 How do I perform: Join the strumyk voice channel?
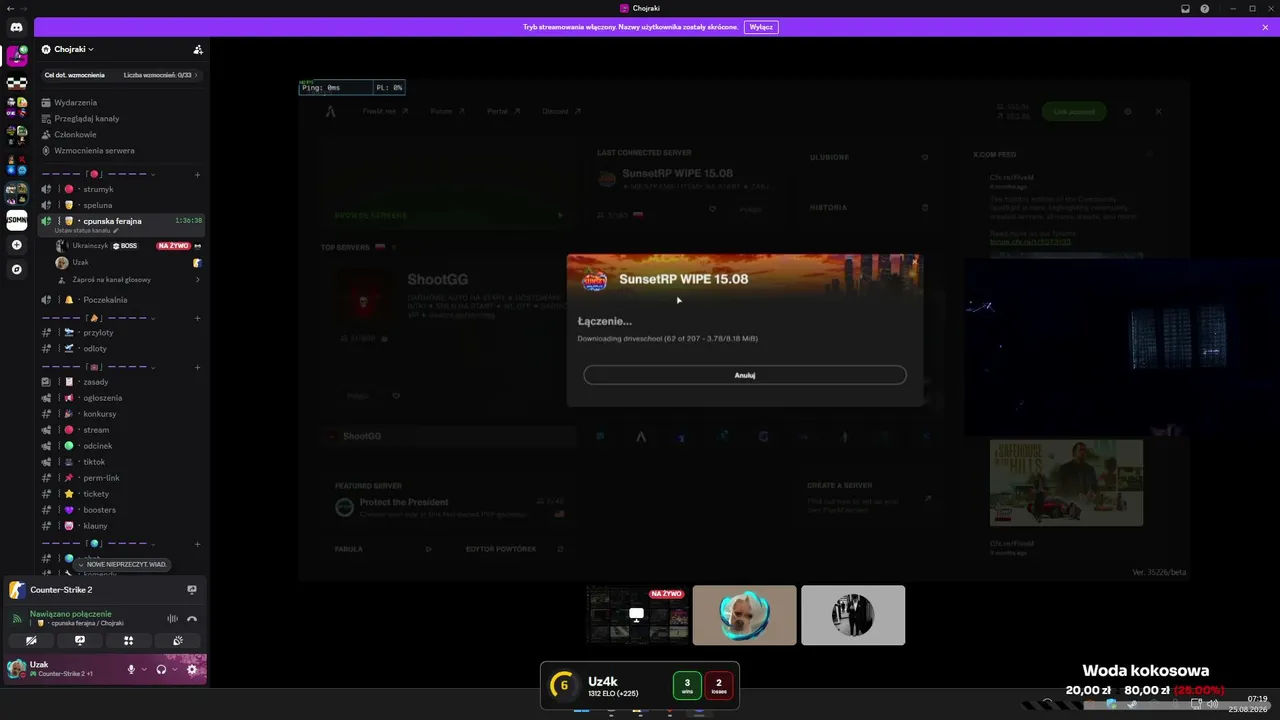(122, 189)
